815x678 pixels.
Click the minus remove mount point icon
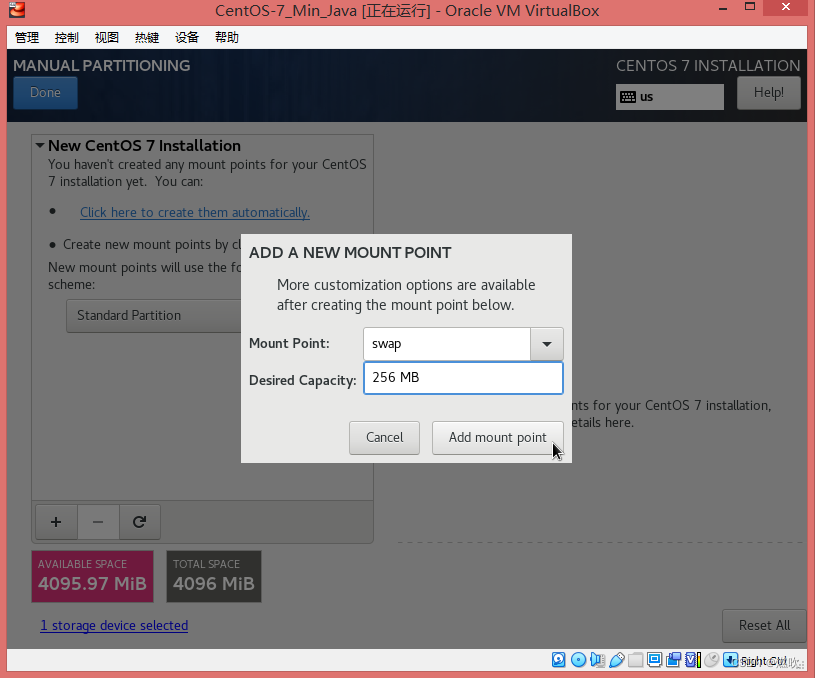coord(98,521)
